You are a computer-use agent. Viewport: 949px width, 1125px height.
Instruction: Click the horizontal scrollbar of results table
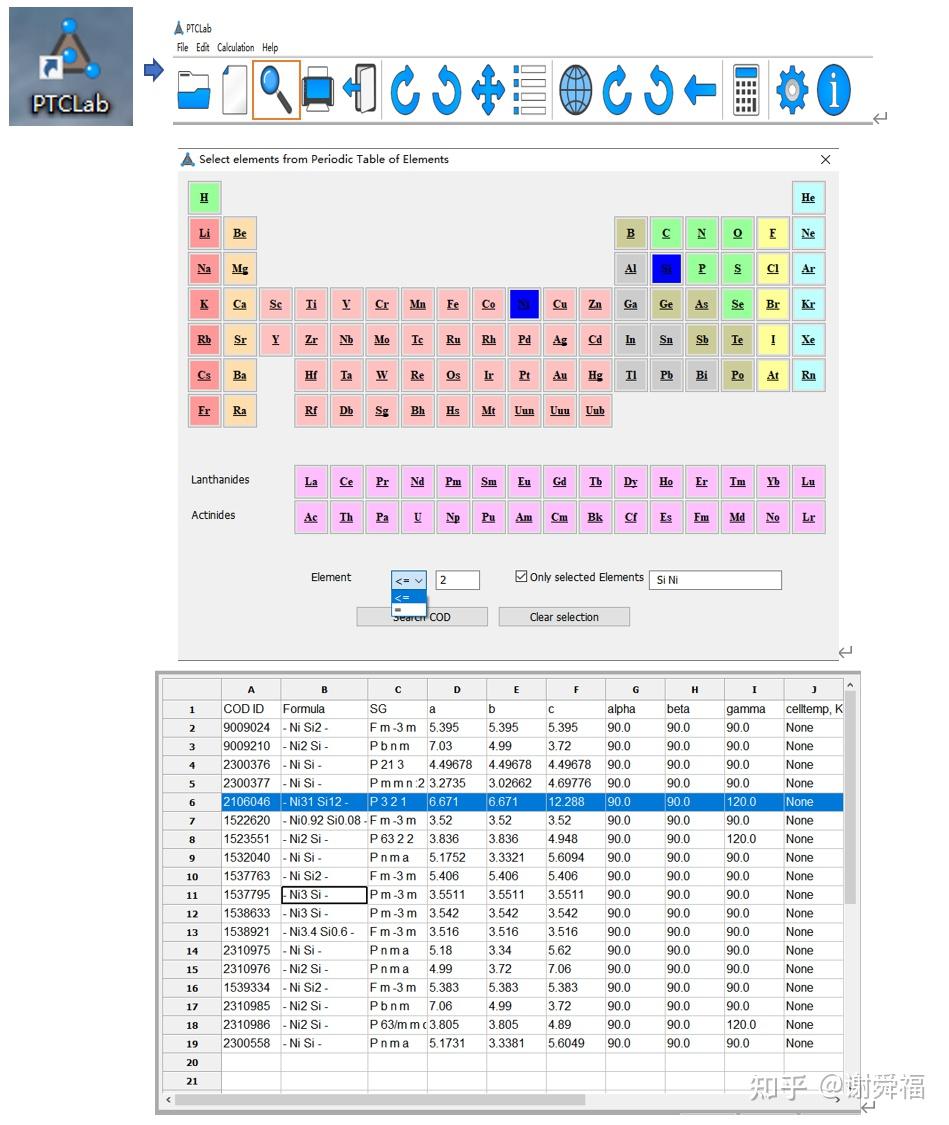[380, 1099]
